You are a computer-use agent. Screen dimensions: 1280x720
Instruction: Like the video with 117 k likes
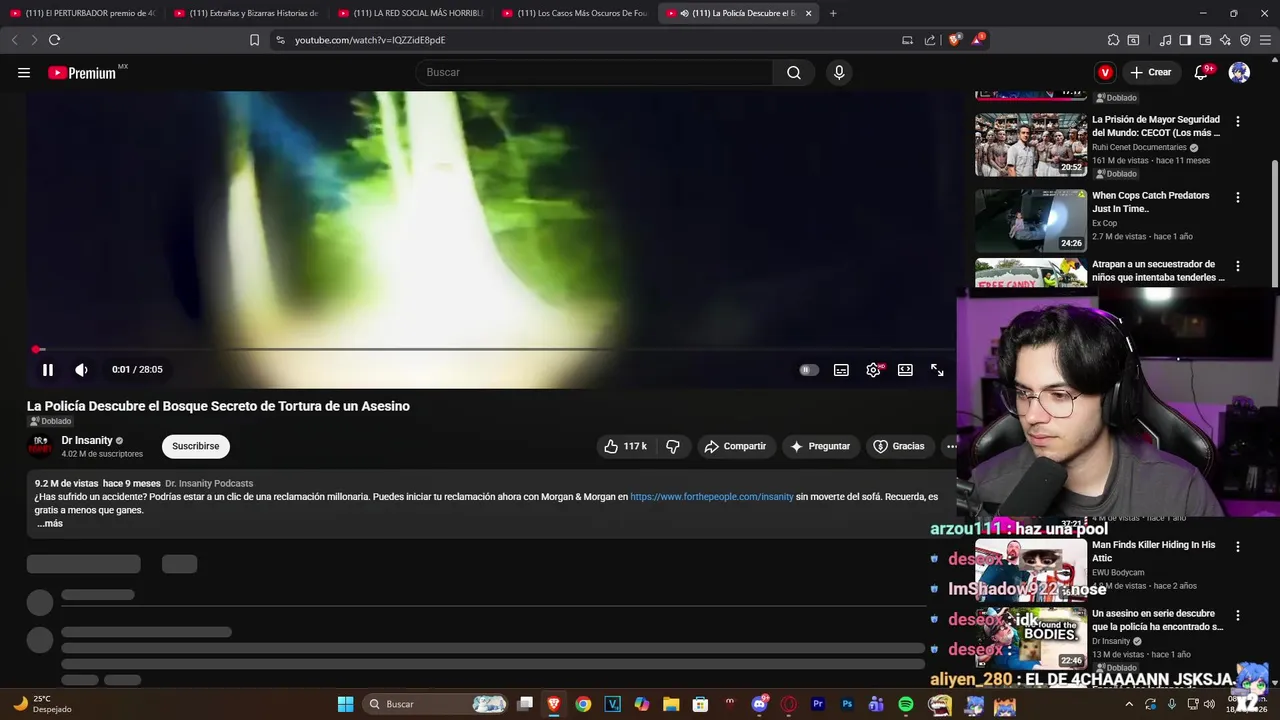tap(626, 446)
